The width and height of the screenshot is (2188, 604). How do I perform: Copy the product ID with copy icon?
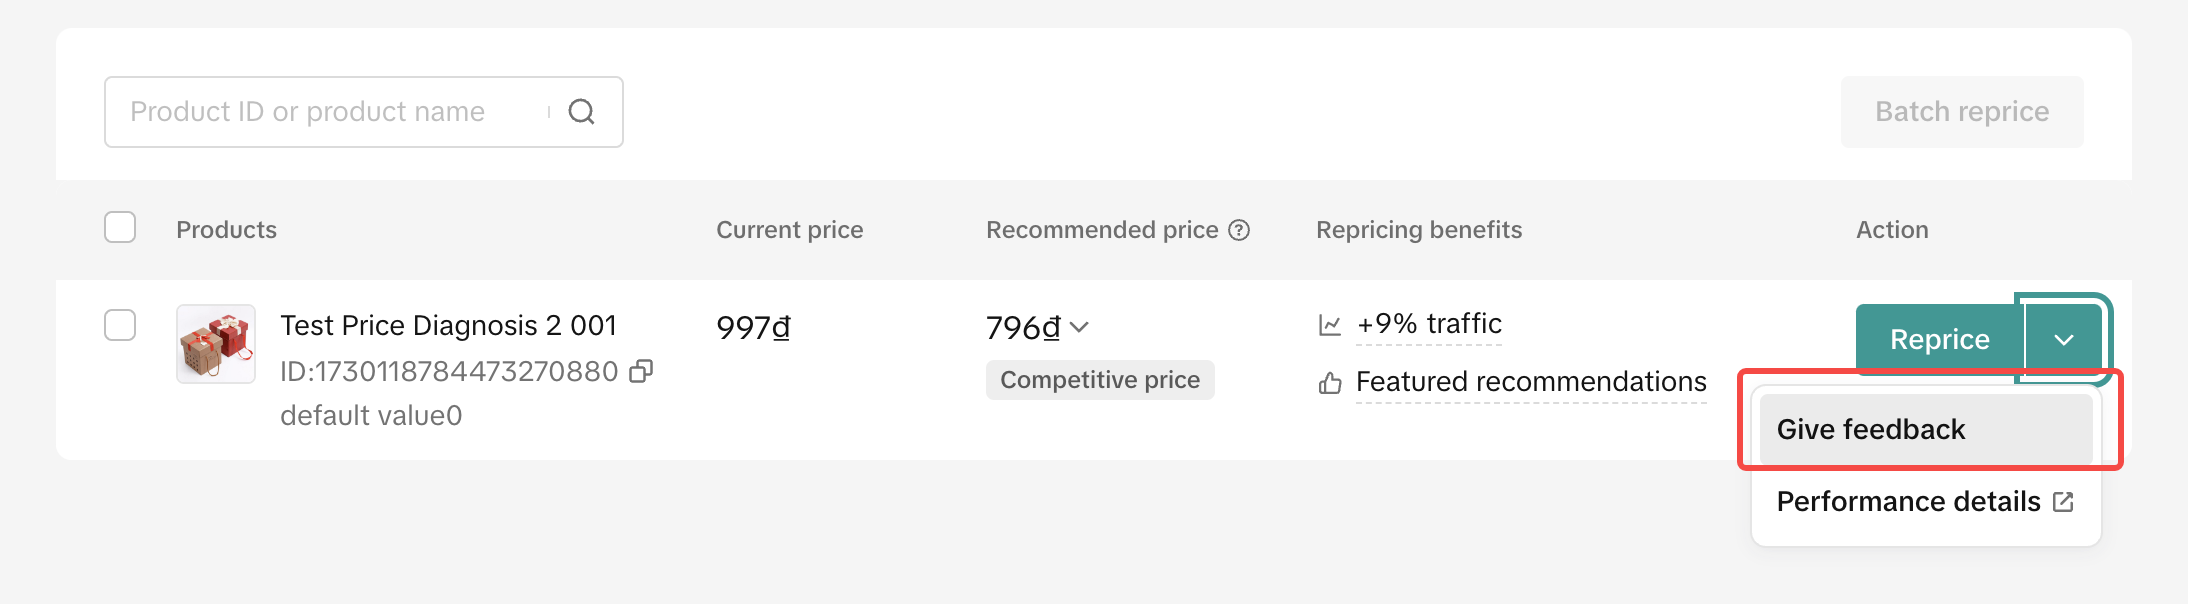click(x=641, y=372)
